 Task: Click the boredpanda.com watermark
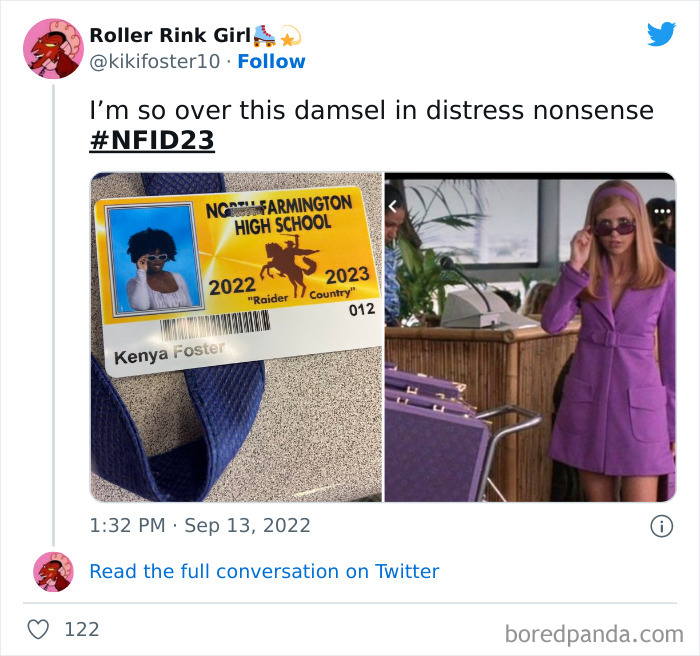click(594, 634)
